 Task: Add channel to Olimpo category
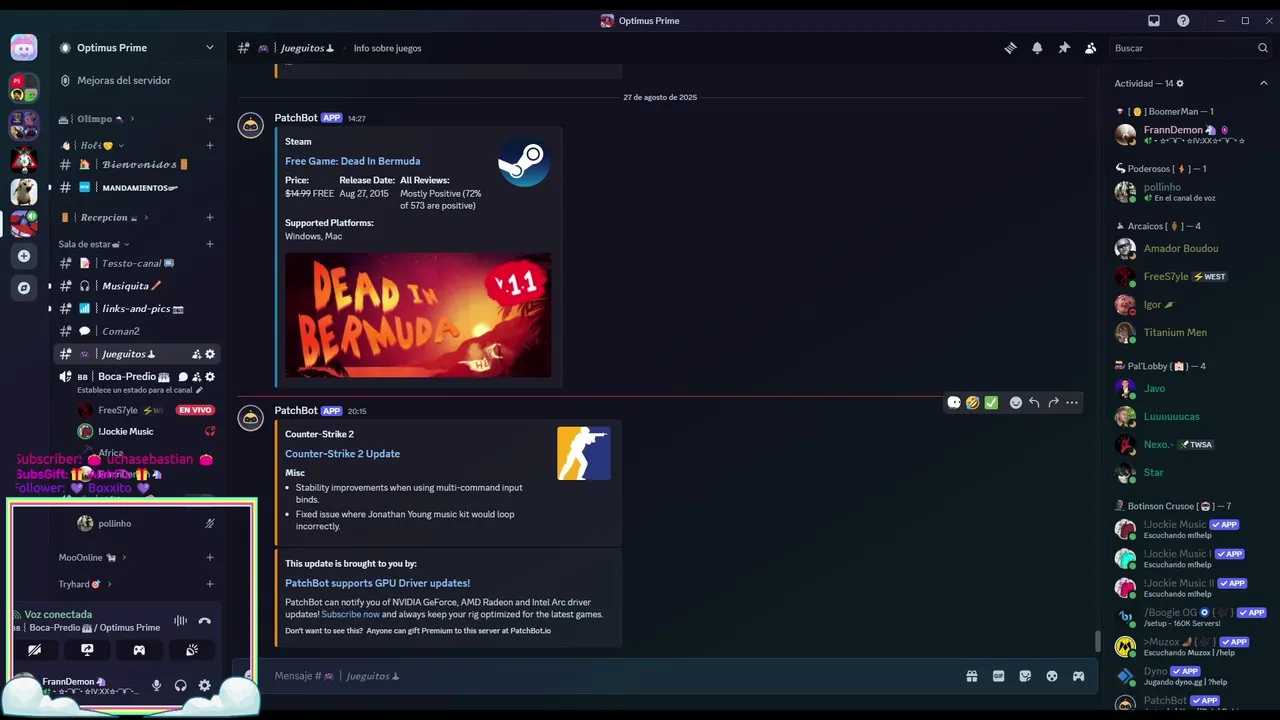pos(210,119)
